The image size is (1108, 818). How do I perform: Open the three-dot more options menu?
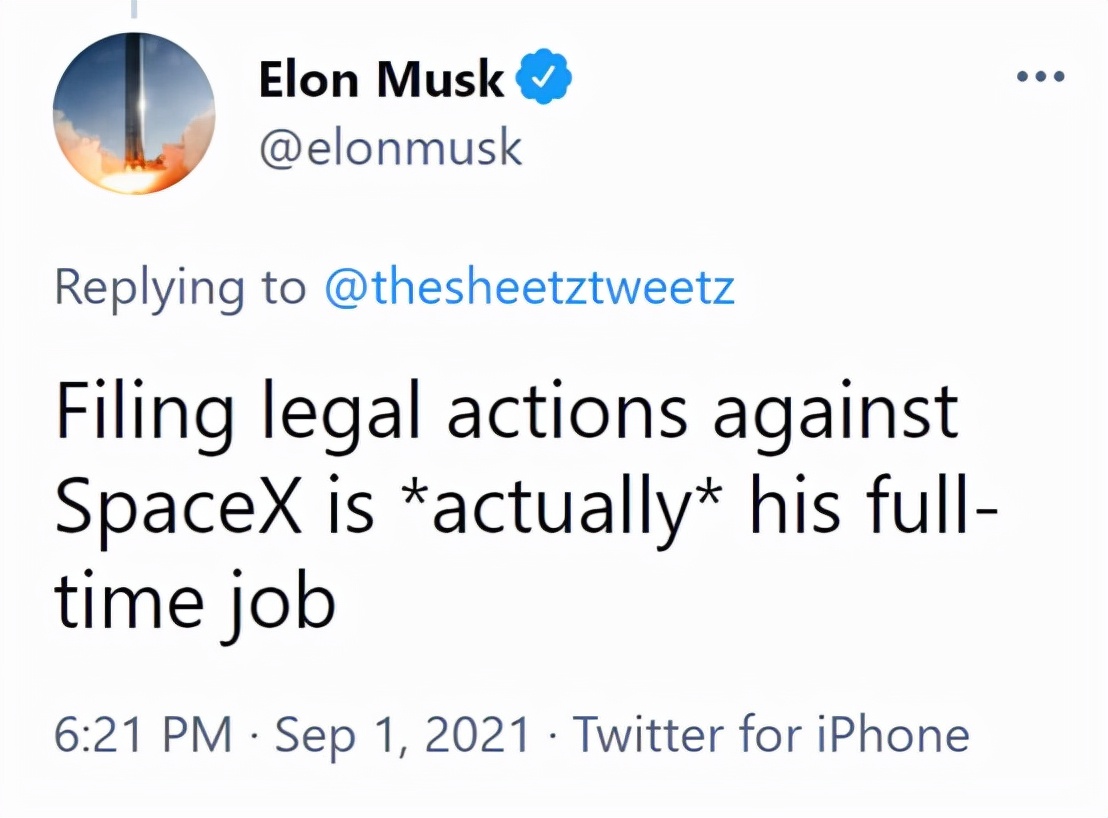coord(1042,77)
